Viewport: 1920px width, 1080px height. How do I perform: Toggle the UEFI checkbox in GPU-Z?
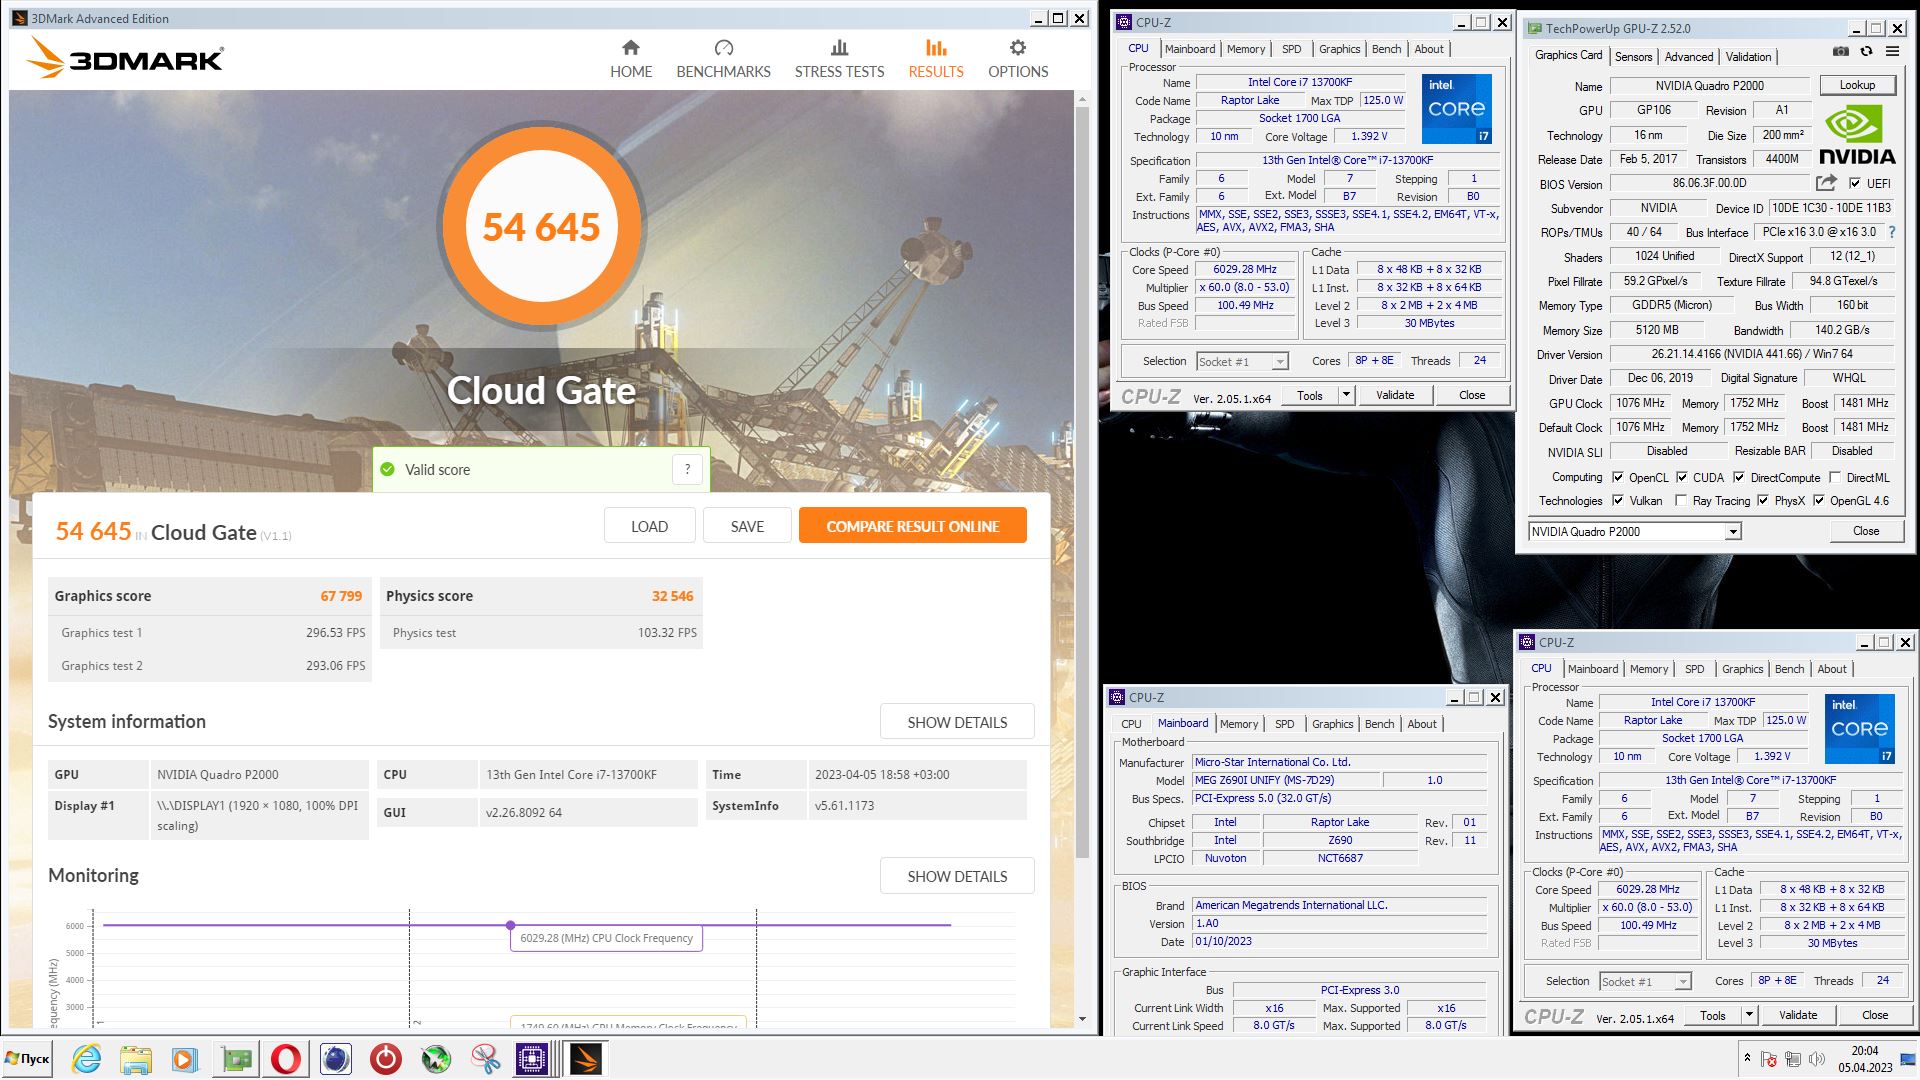[x=1855, y=183]
